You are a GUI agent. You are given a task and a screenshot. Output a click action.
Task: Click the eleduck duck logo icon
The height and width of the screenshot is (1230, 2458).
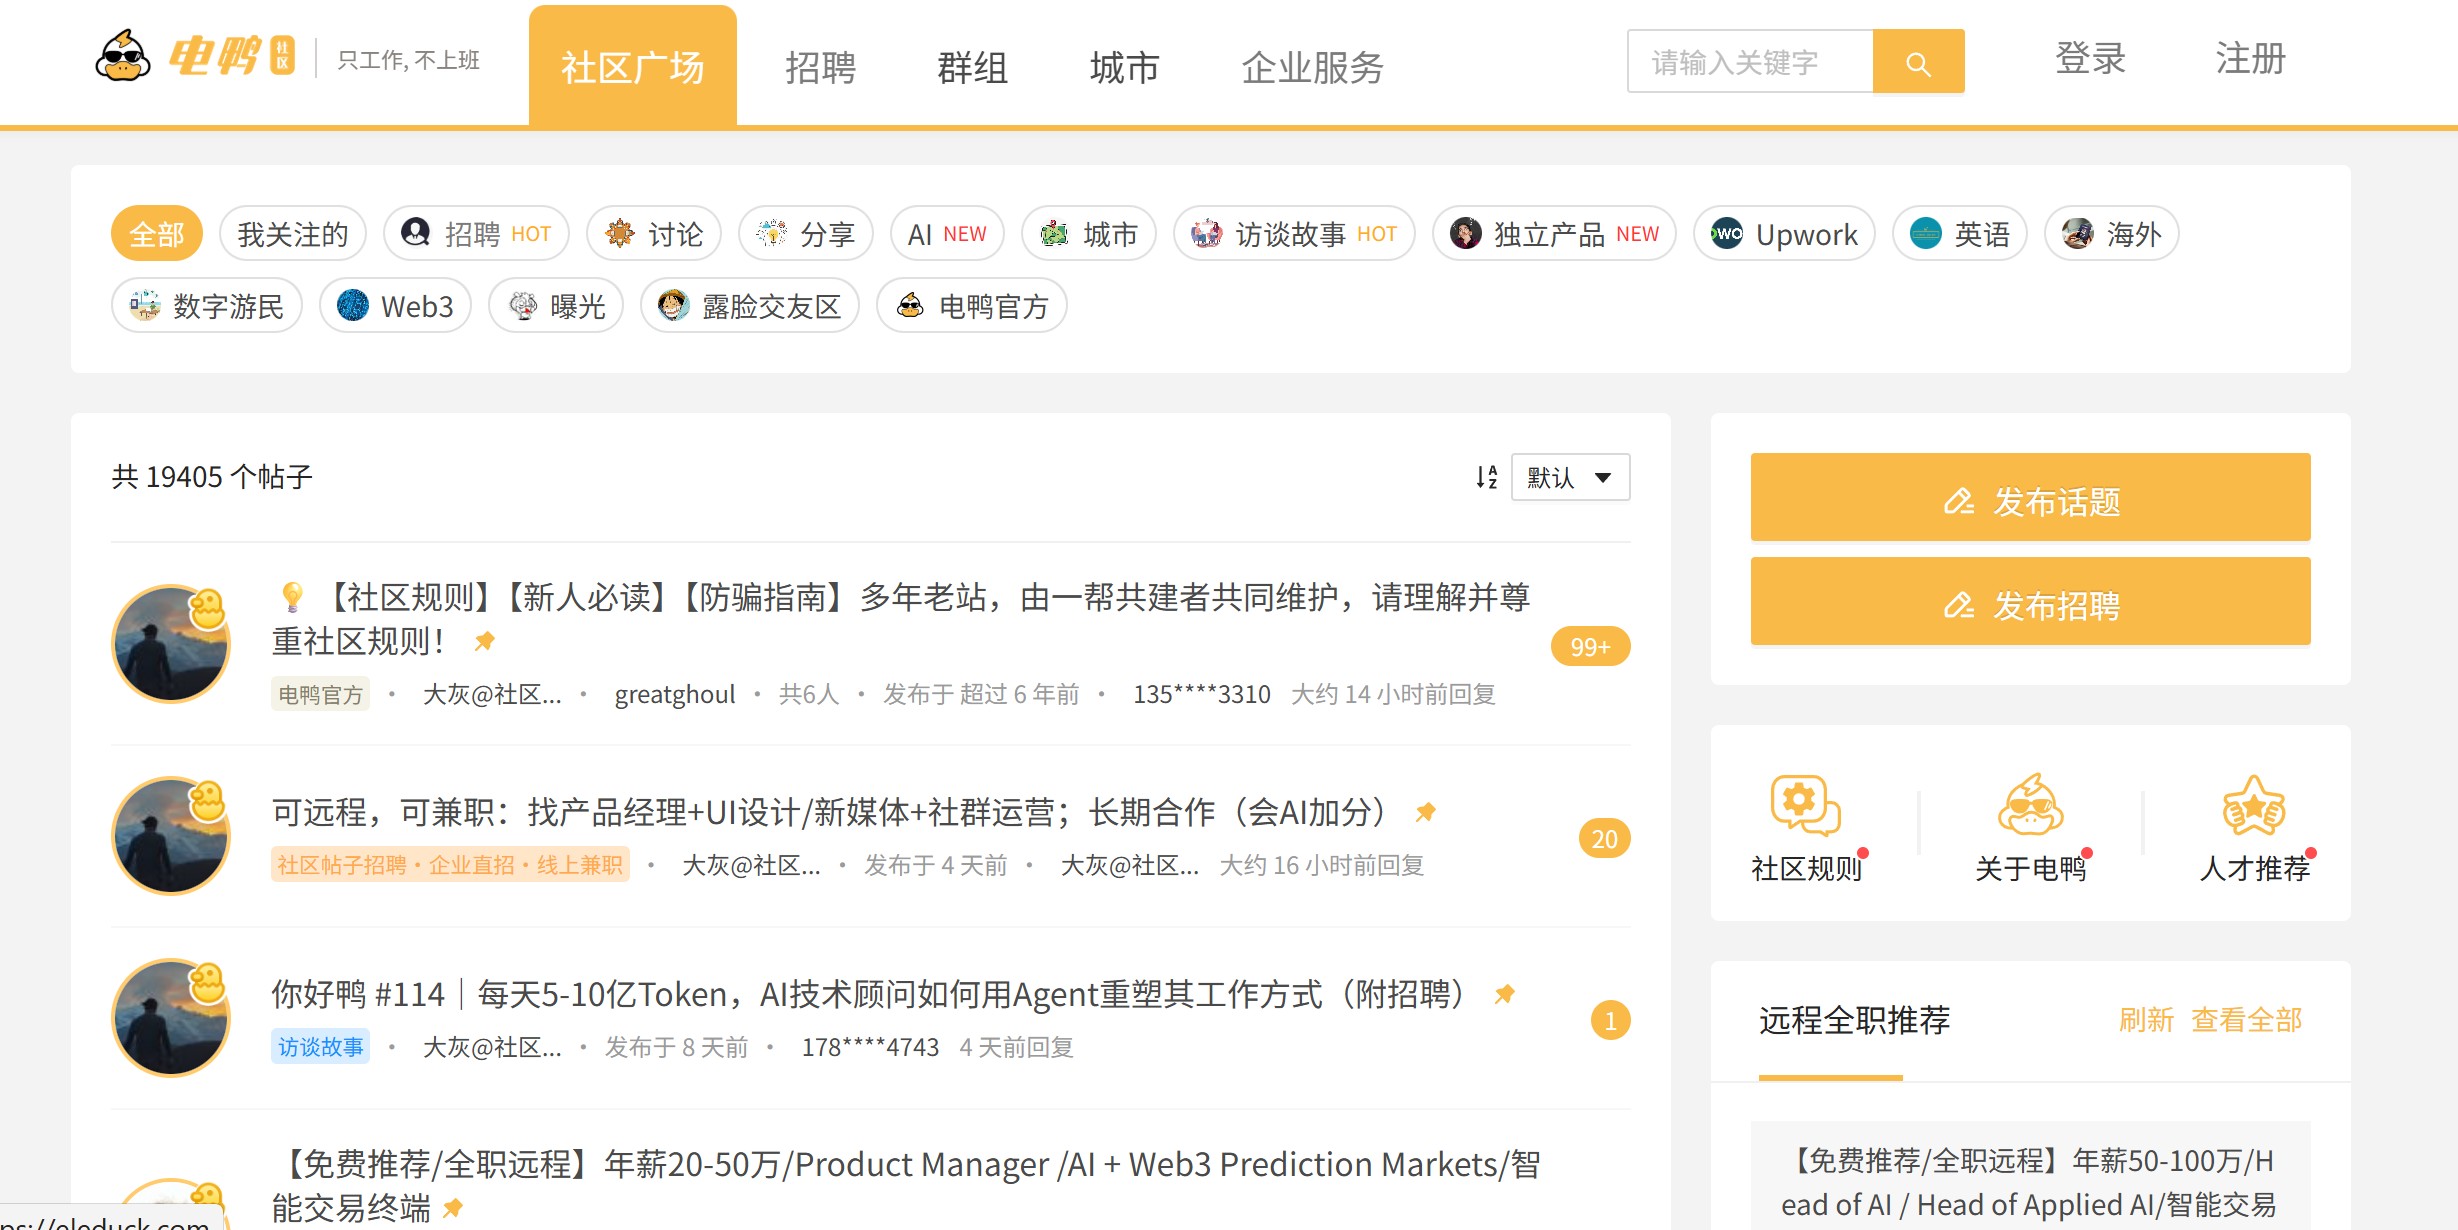click(x=123, y=57)
